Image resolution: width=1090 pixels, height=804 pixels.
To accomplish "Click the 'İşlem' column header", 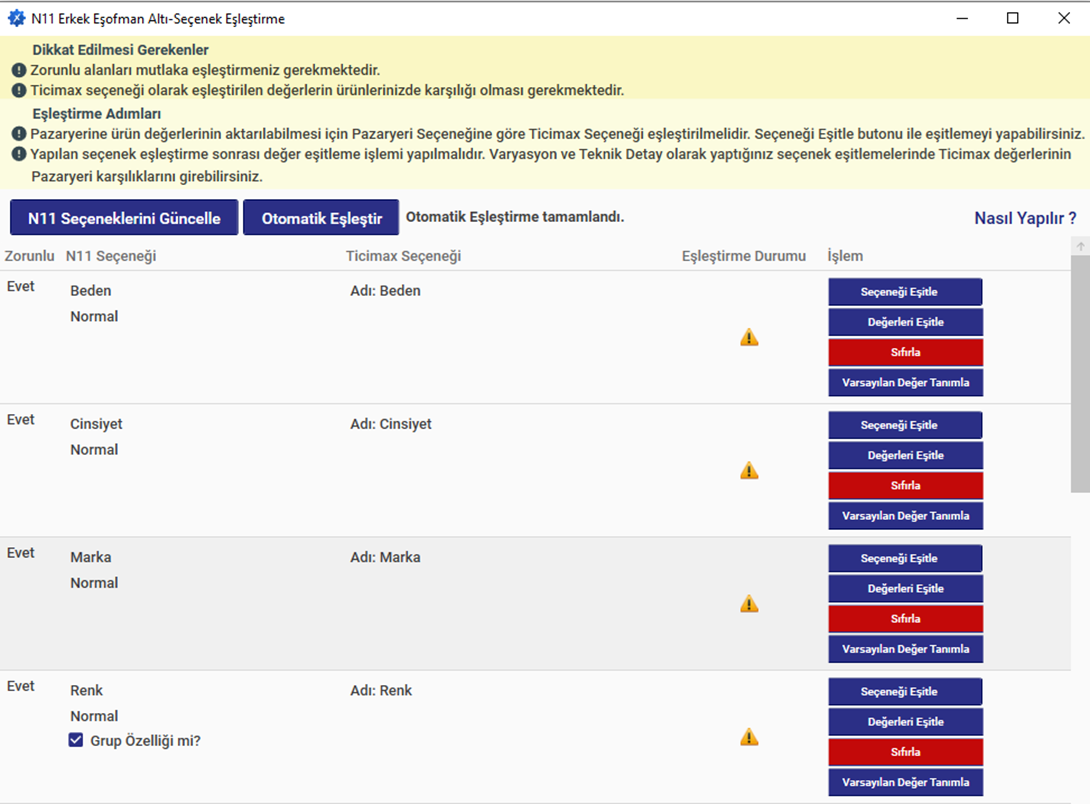I will [x=845, y=256].
